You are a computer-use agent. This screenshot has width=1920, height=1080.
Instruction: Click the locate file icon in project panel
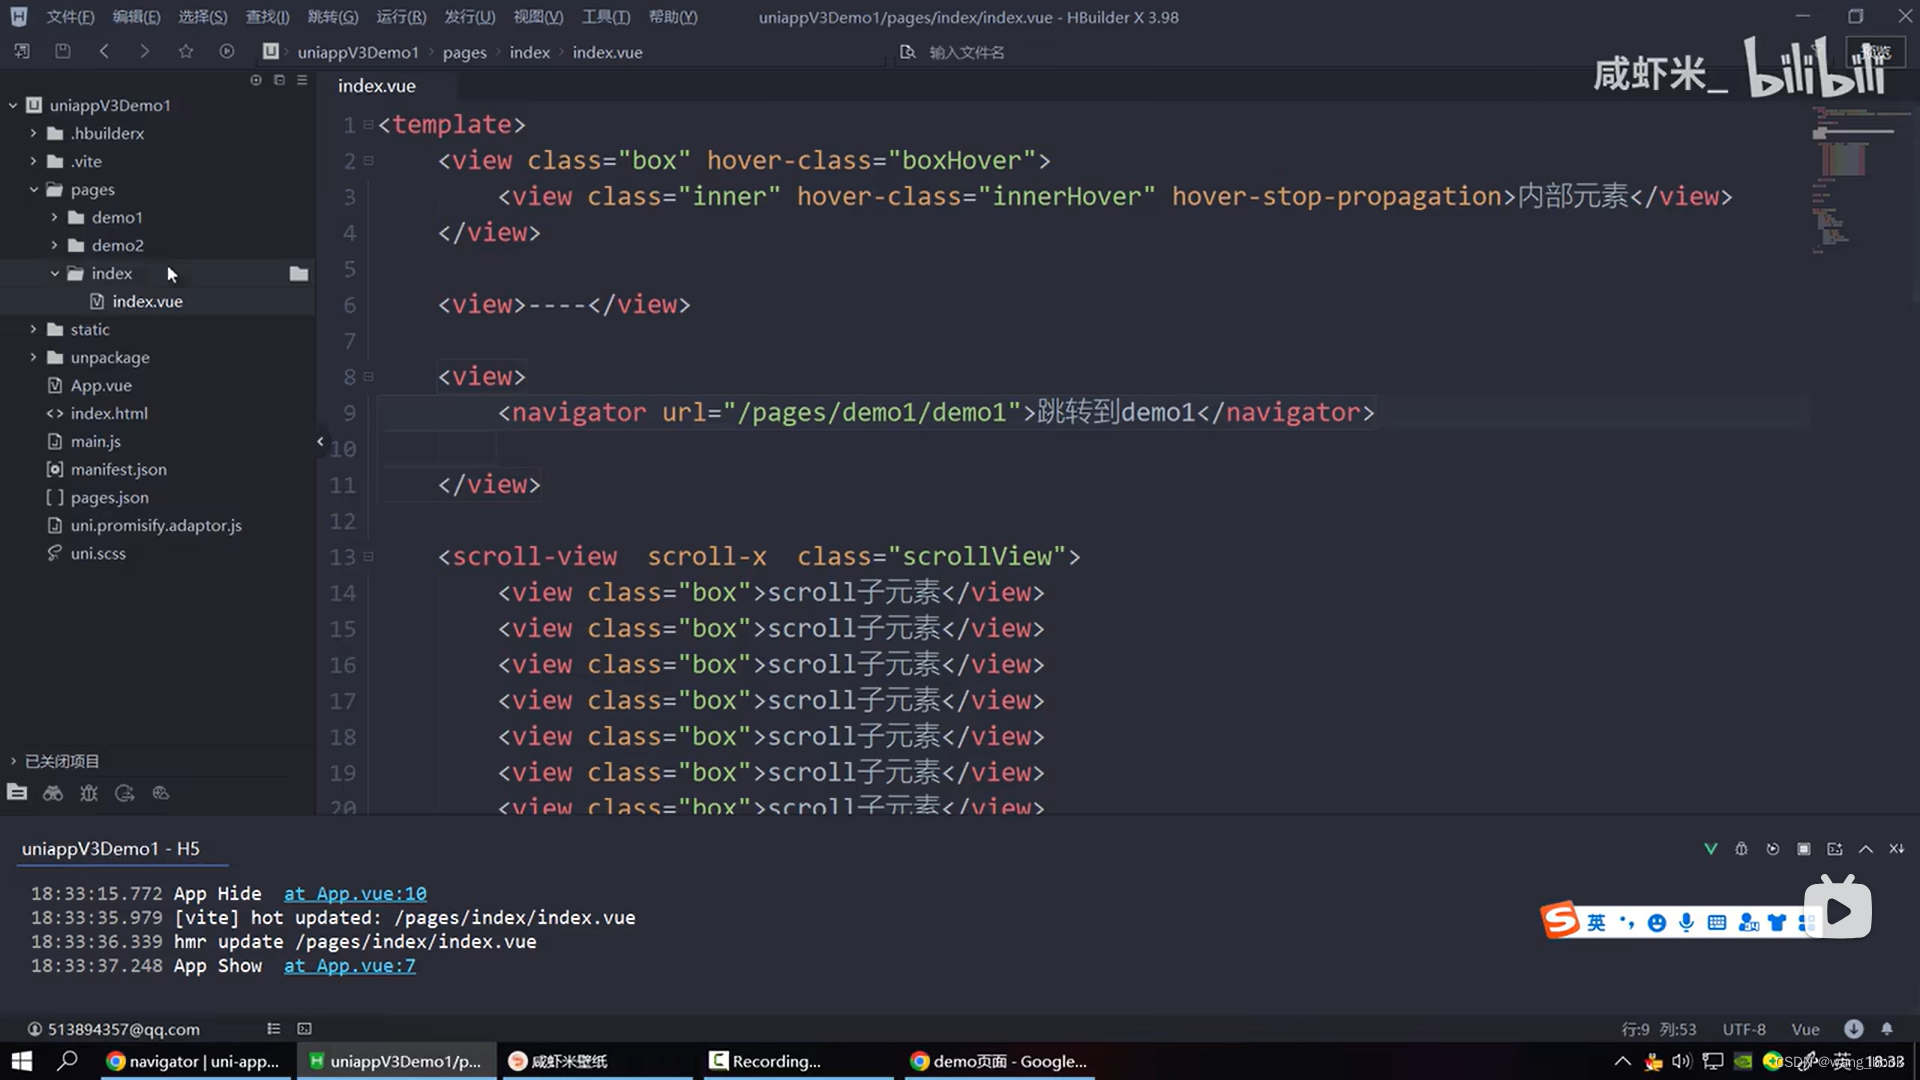[x=256, y=80]
